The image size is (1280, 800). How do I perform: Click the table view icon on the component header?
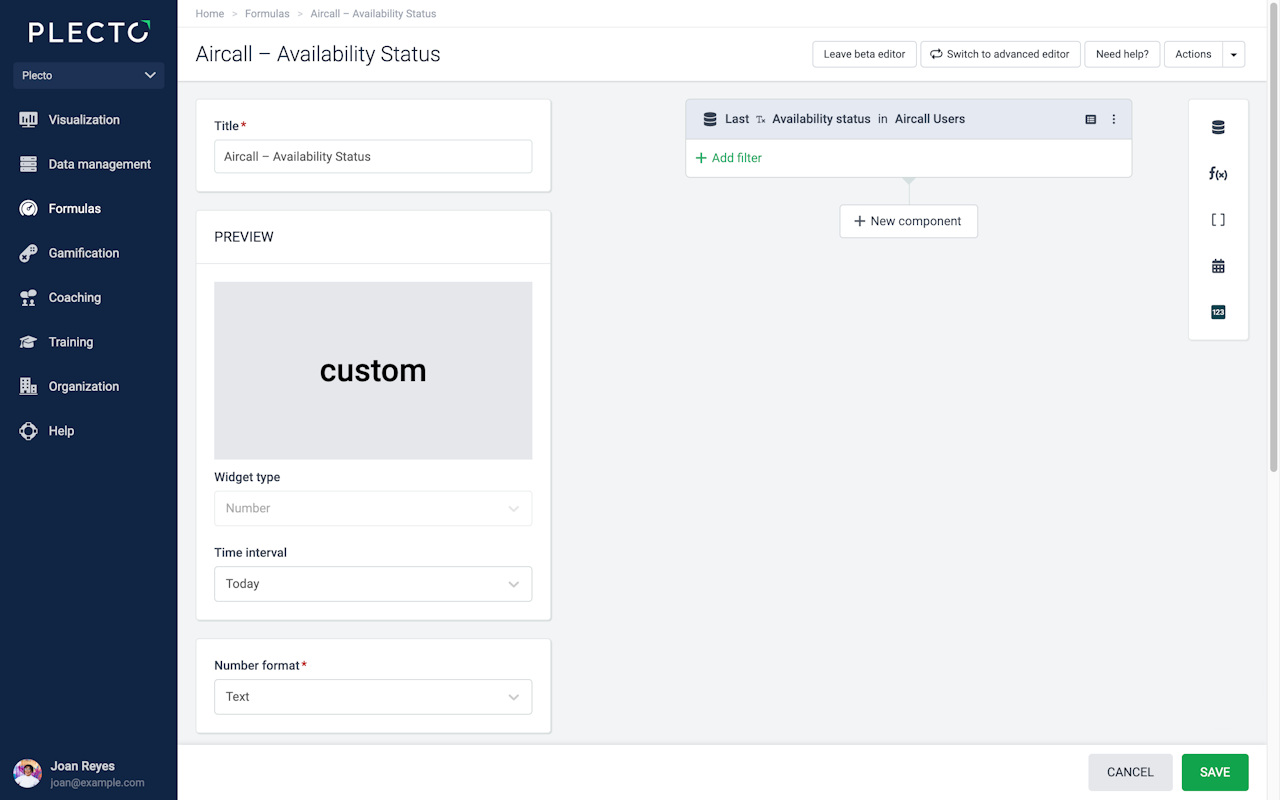pyautogui.click(x=1091, y=119)
